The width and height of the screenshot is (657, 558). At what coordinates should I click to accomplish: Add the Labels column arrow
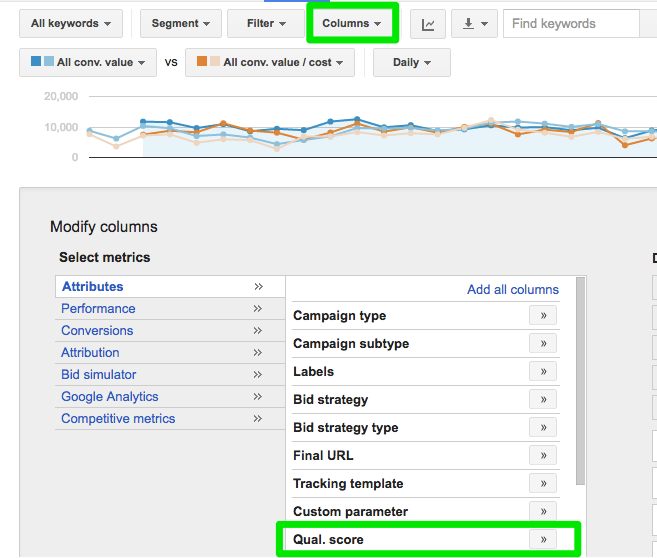(x=543, y=372)
